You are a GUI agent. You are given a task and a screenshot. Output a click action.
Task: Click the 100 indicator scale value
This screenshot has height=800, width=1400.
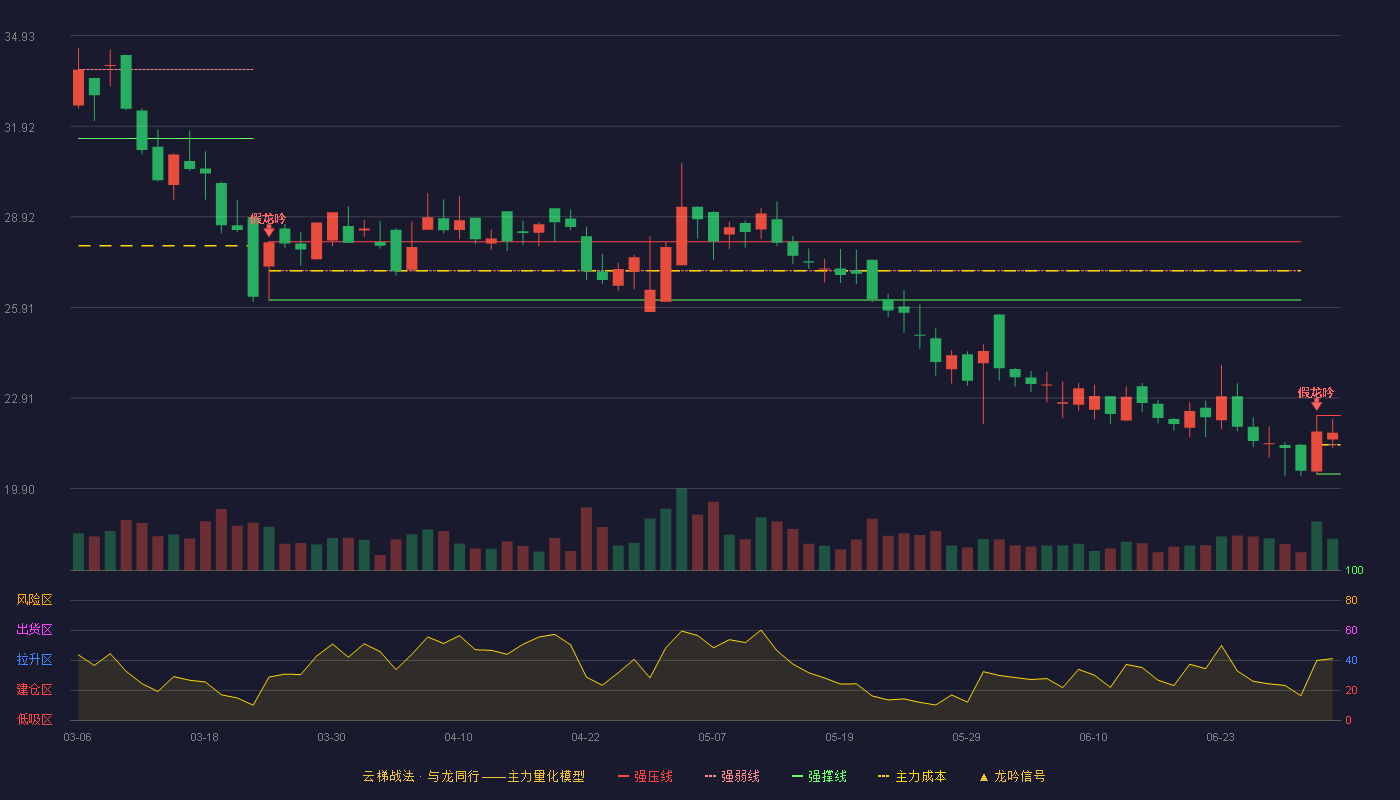1354,571
